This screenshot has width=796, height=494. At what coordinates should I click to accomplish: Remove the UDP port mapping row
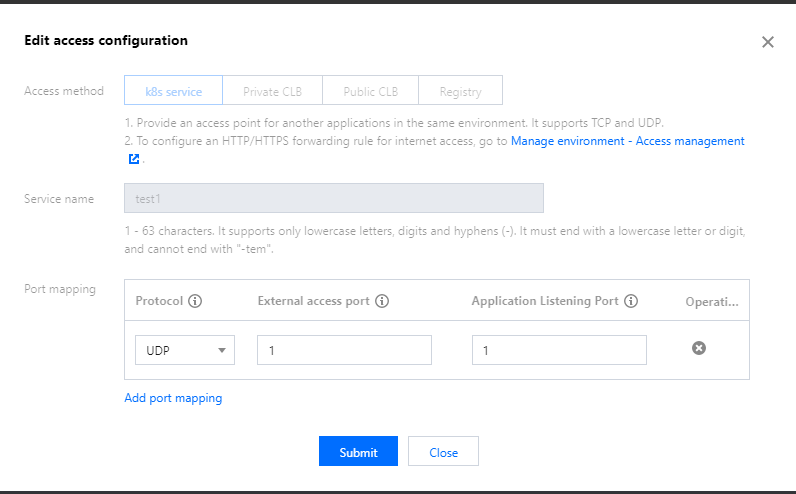tap(699, 348)
